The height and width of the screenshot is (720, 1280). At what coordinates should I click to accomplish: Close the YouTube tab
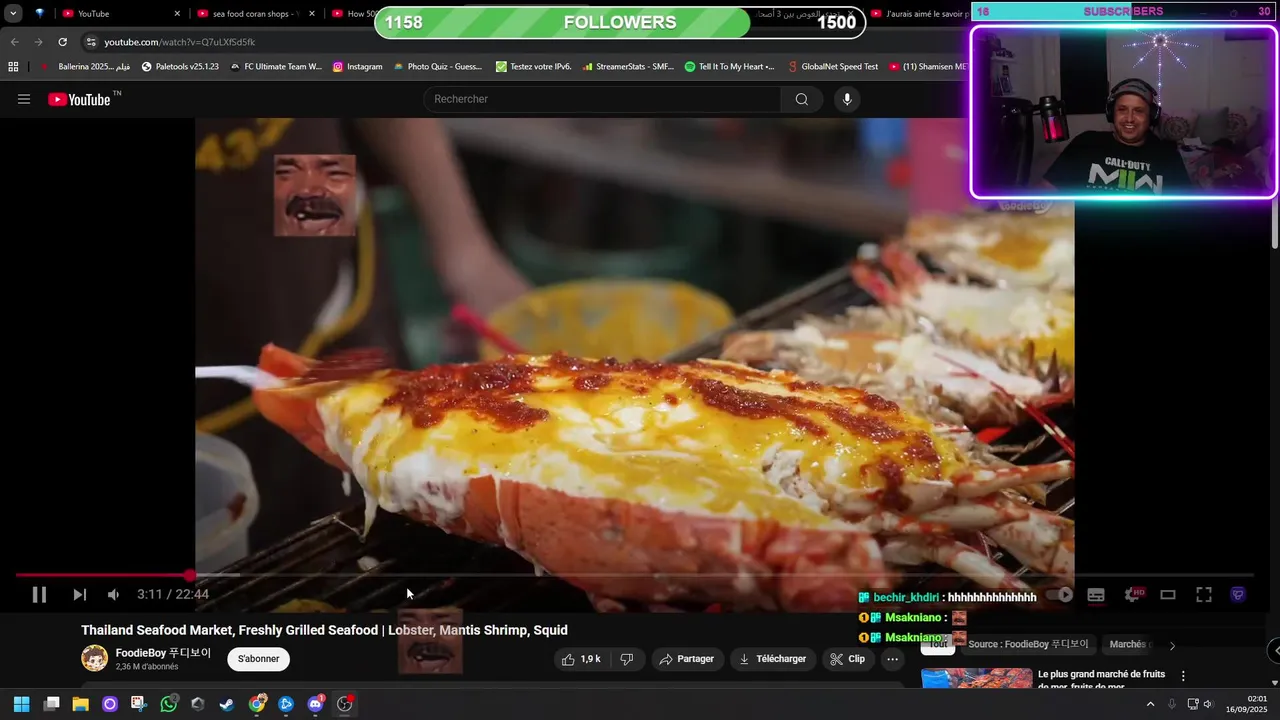[177, 14]
